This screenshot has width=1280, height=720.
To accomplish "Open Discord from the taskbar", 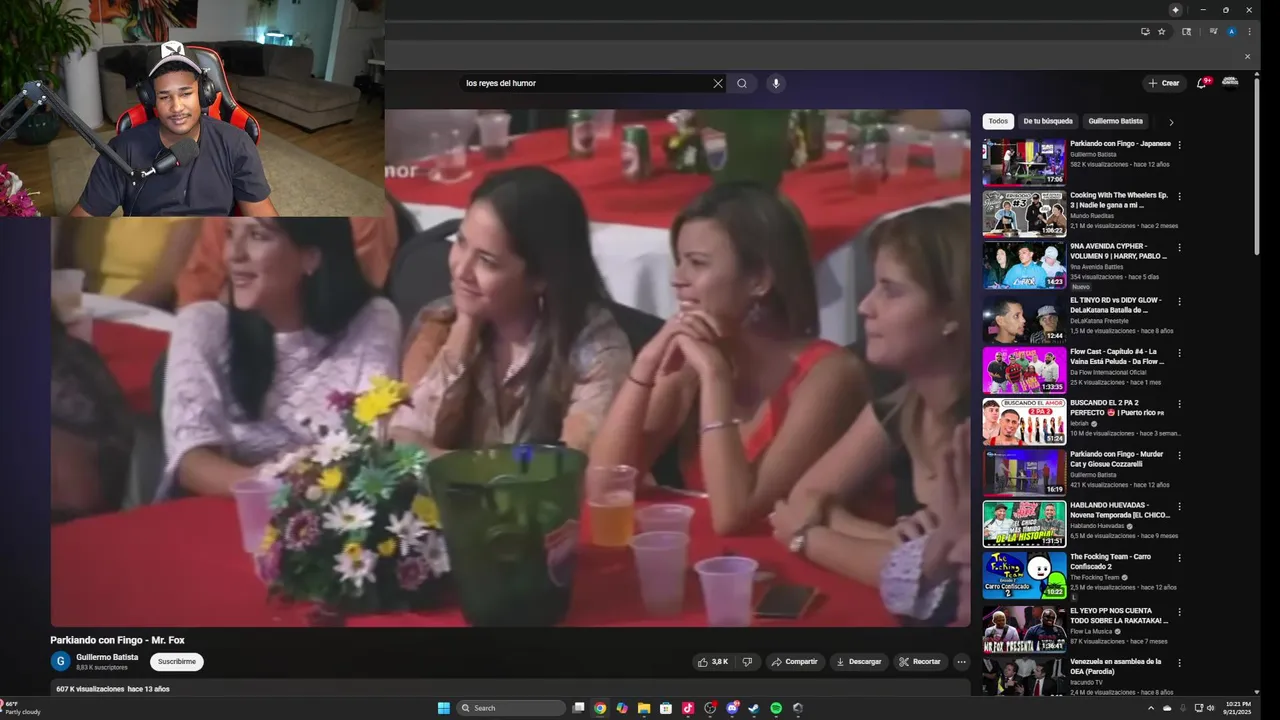I will 732,708.
